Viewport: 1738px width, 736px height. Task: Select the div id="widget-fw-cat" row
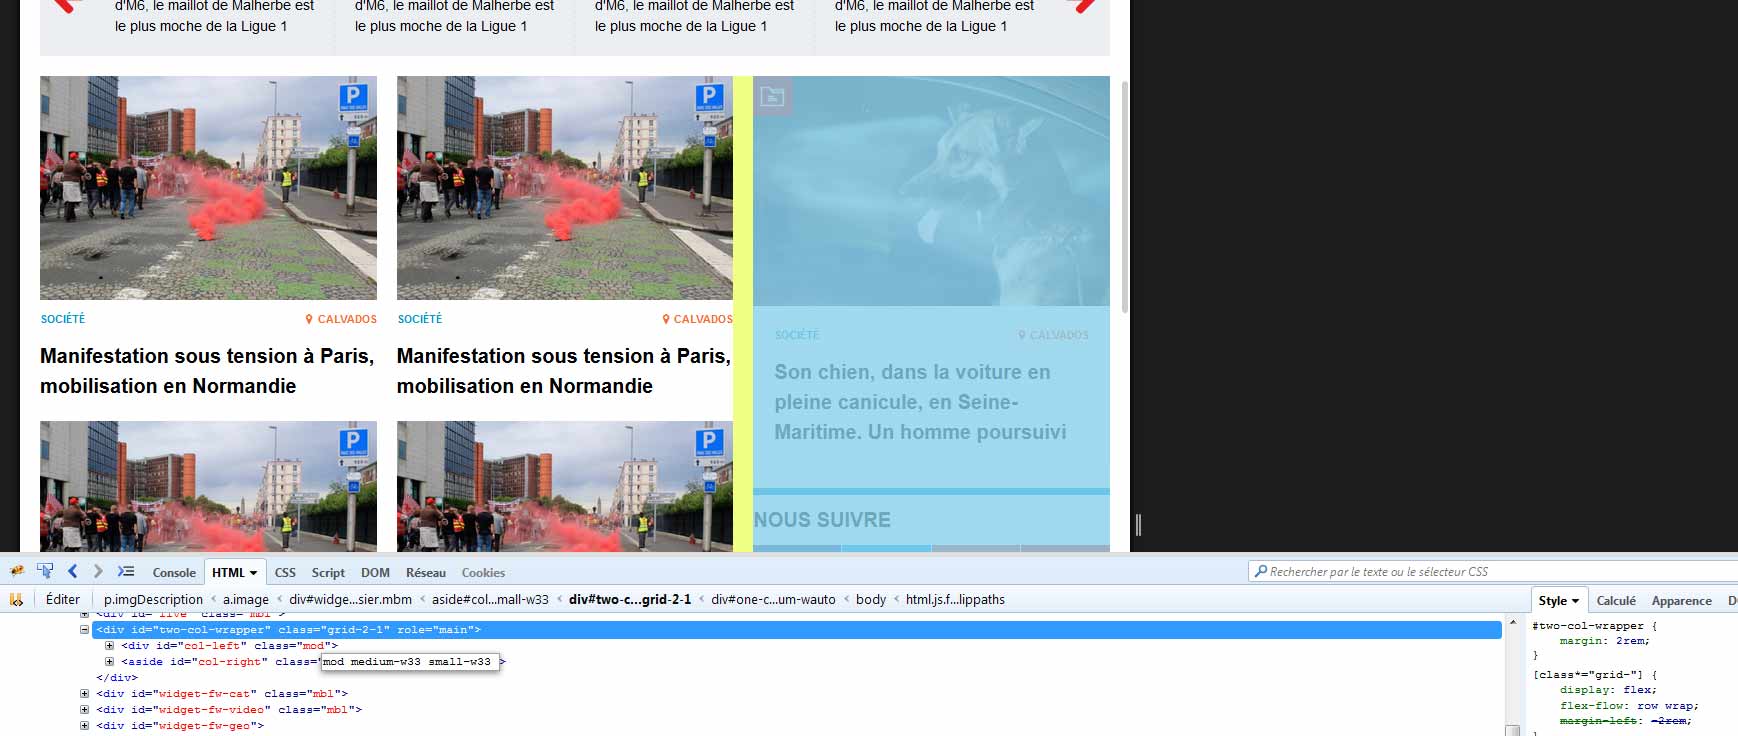tap(222, 694)
